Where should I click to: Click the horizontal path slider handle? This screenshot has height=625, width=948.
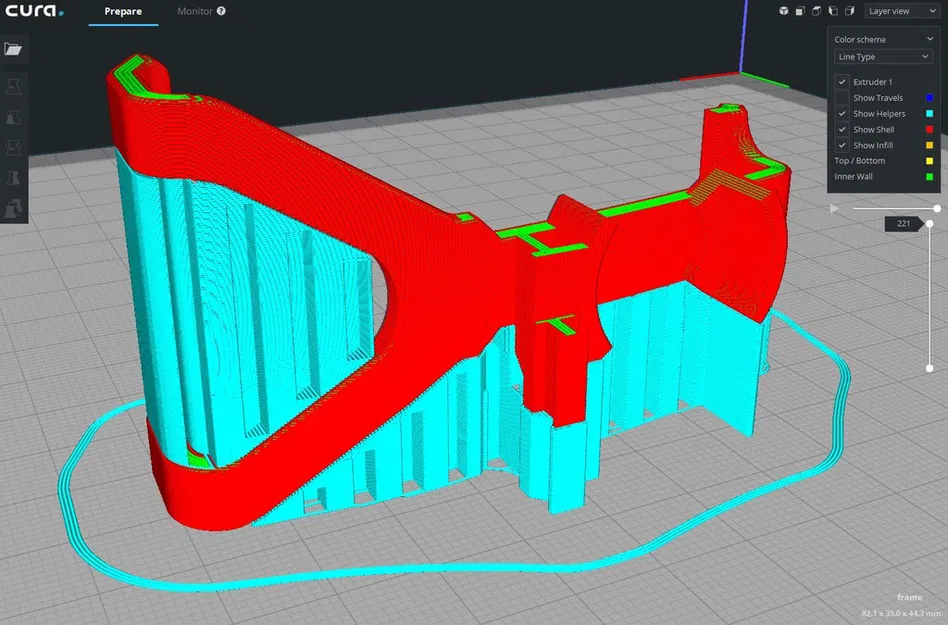coord(937,209)
